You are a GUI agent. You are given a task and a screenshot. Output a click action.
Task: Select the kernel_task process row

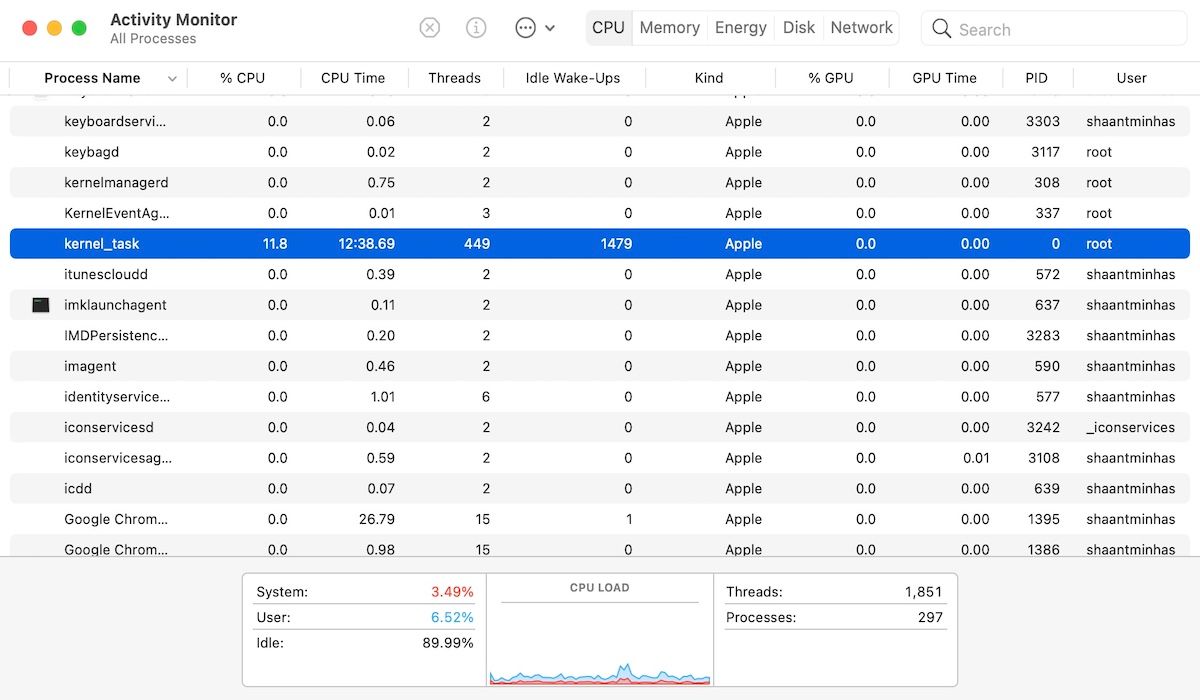(600, 244)
